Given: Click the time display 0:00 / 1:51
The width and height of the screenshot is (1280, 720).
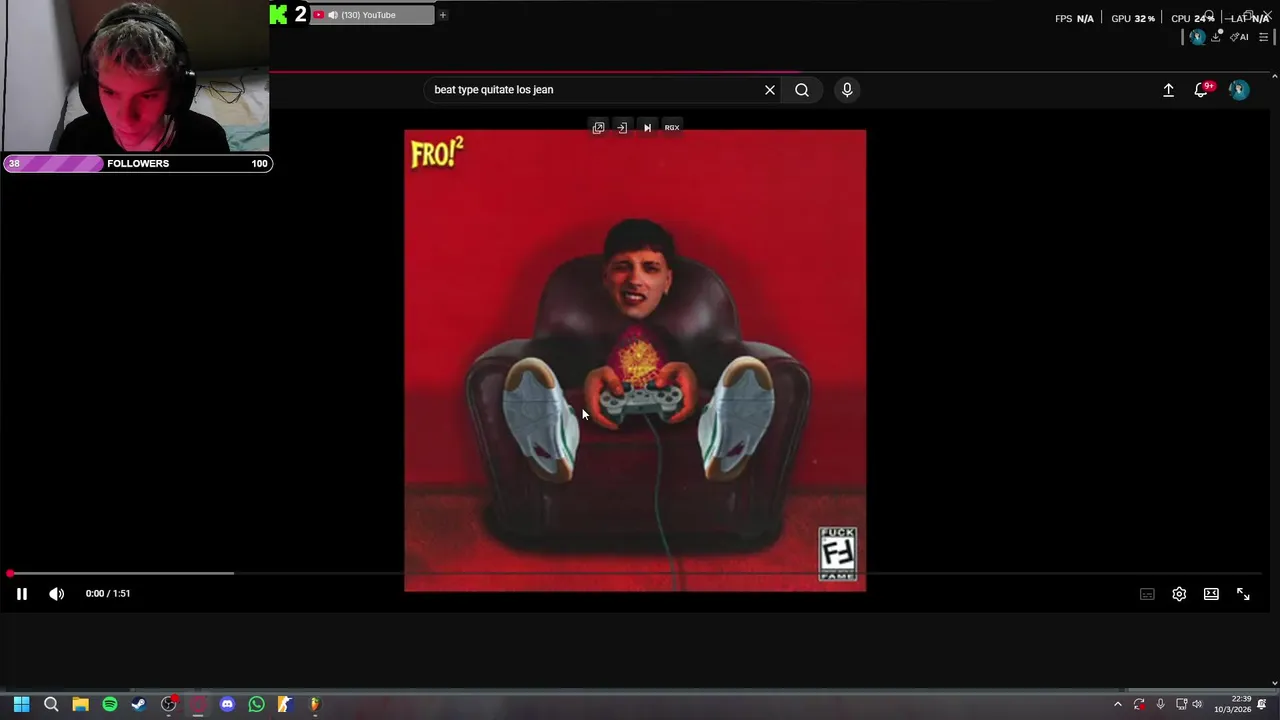Looking at the screenshot, I should click(108, 594).
